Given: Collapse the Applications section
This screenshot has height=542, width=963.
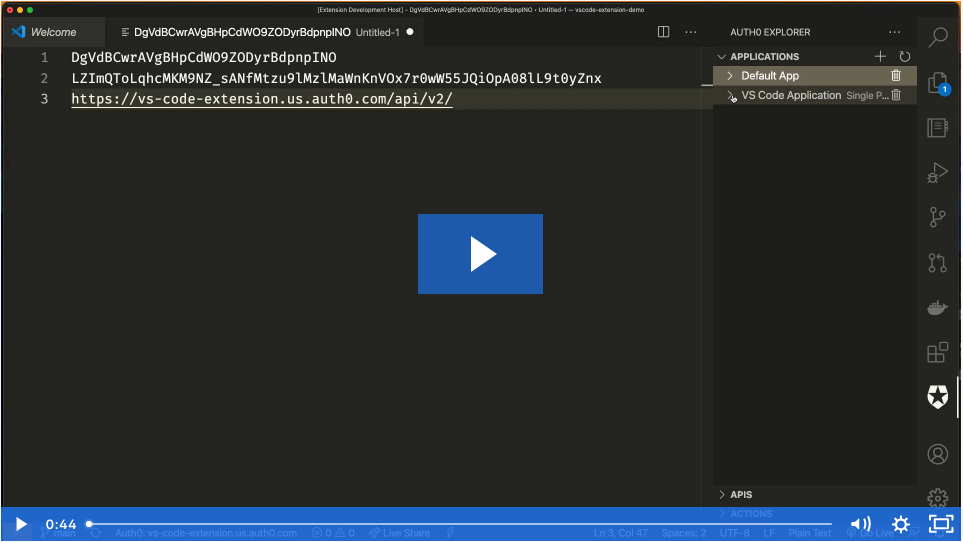Looking at the screenshot, I should point(722,56).
